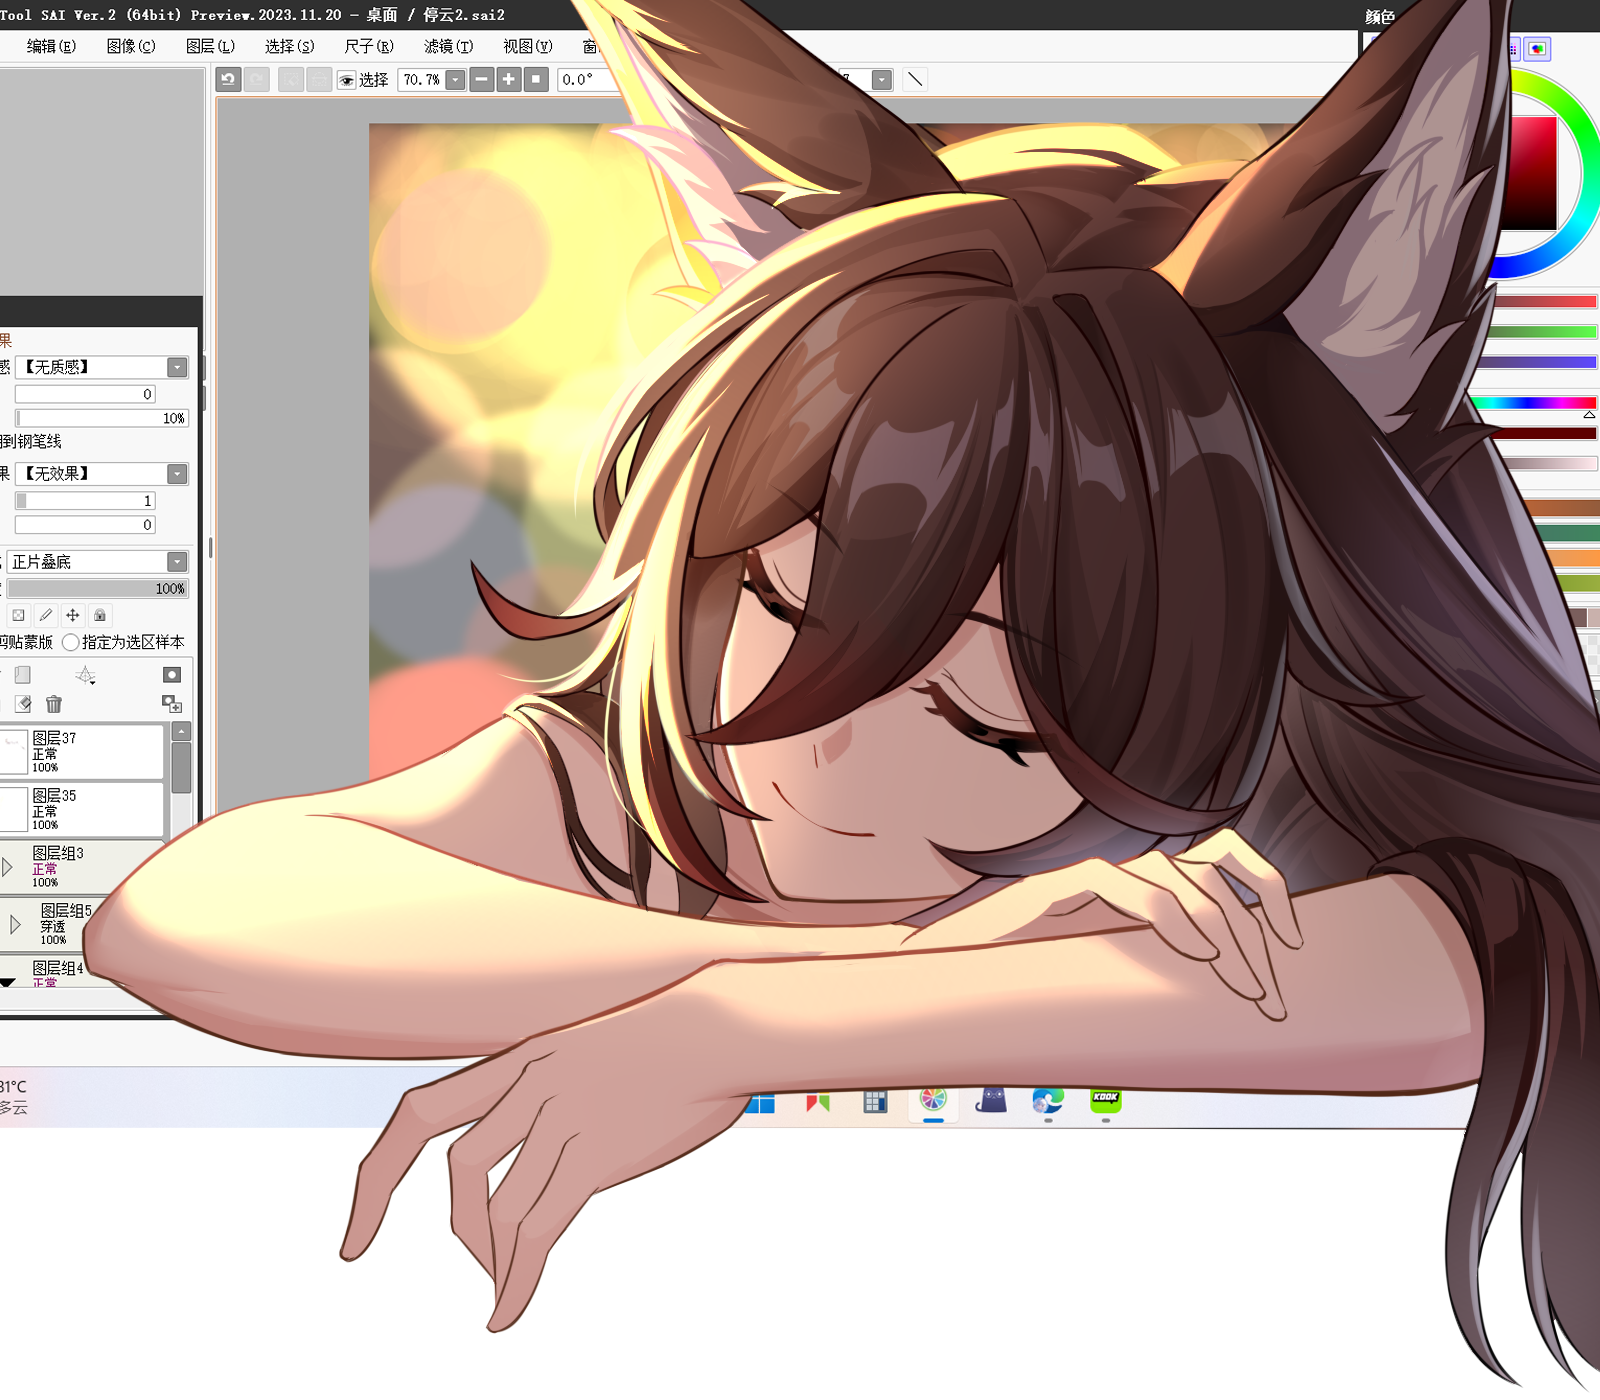Open the 正片叠底 blend mode dropdown
Viewport: 1600px width, 1400px height.
click(x=177, y=562)
